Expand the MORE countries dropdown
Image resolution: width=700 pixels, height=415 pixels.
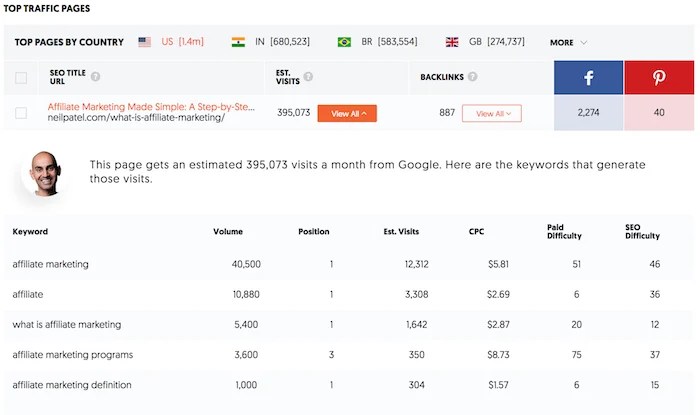[568, 43]
